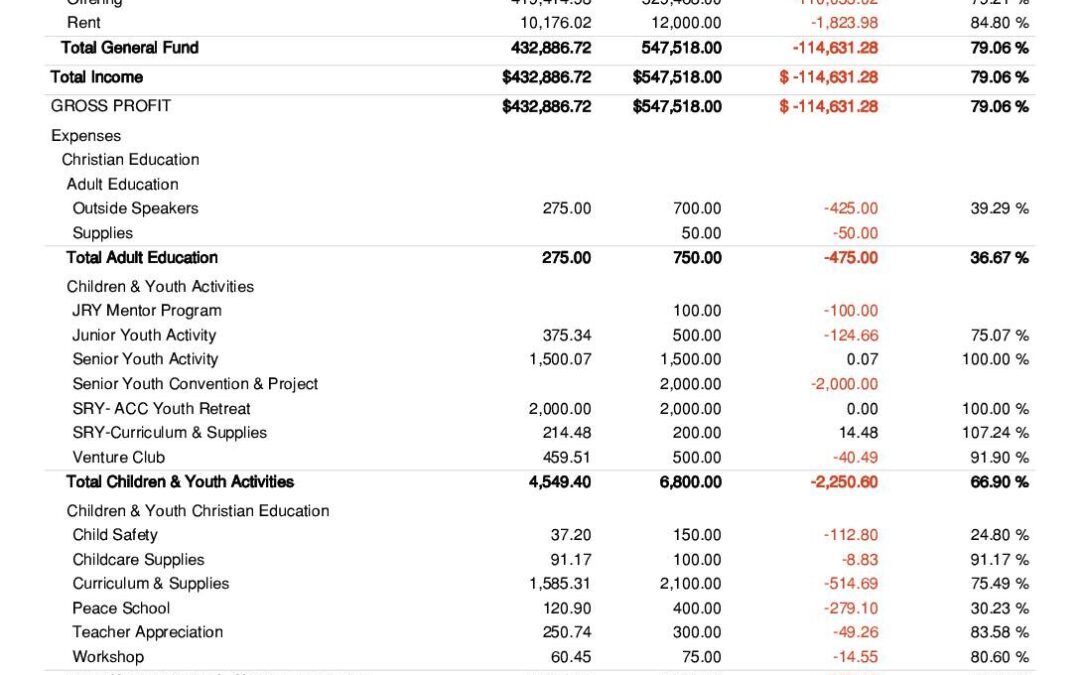The image size is (1080, 675).
Task: Select the 'Expenses' section heading
Action: (x=86, y=136)
